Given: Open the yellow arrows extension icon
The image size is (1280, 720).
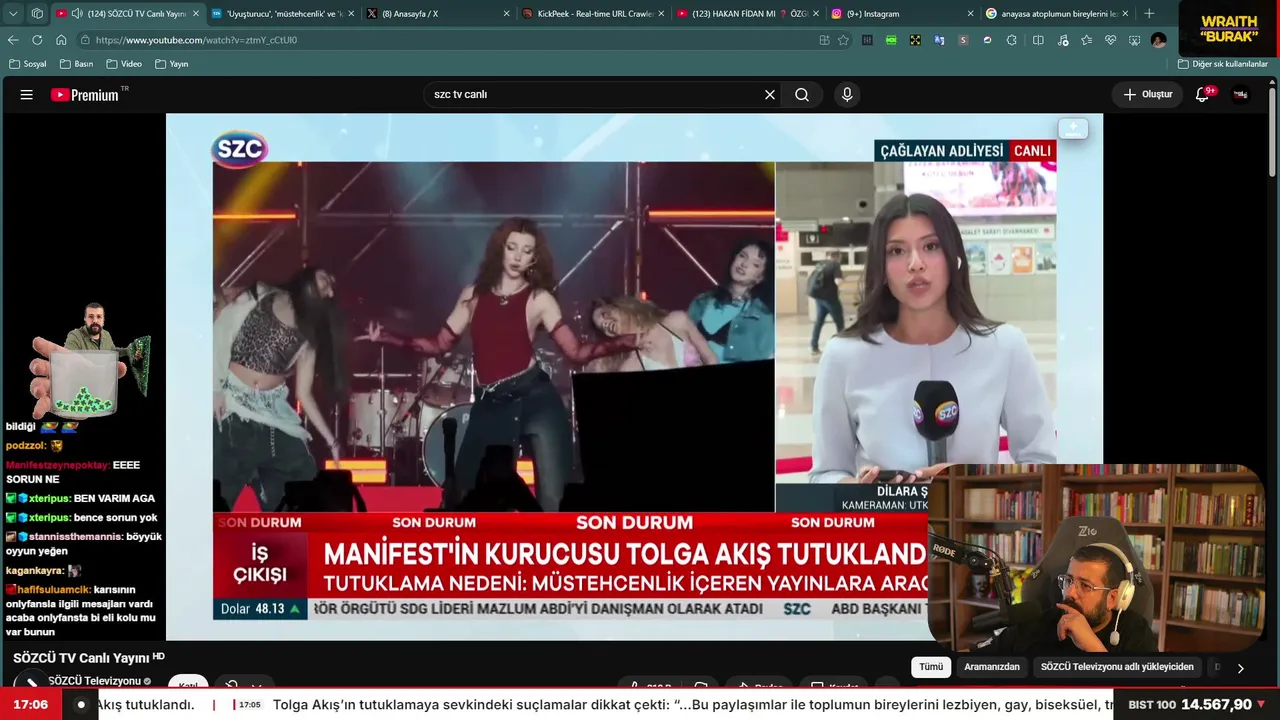Looking at the screenshot, I should tap(915, 40).
